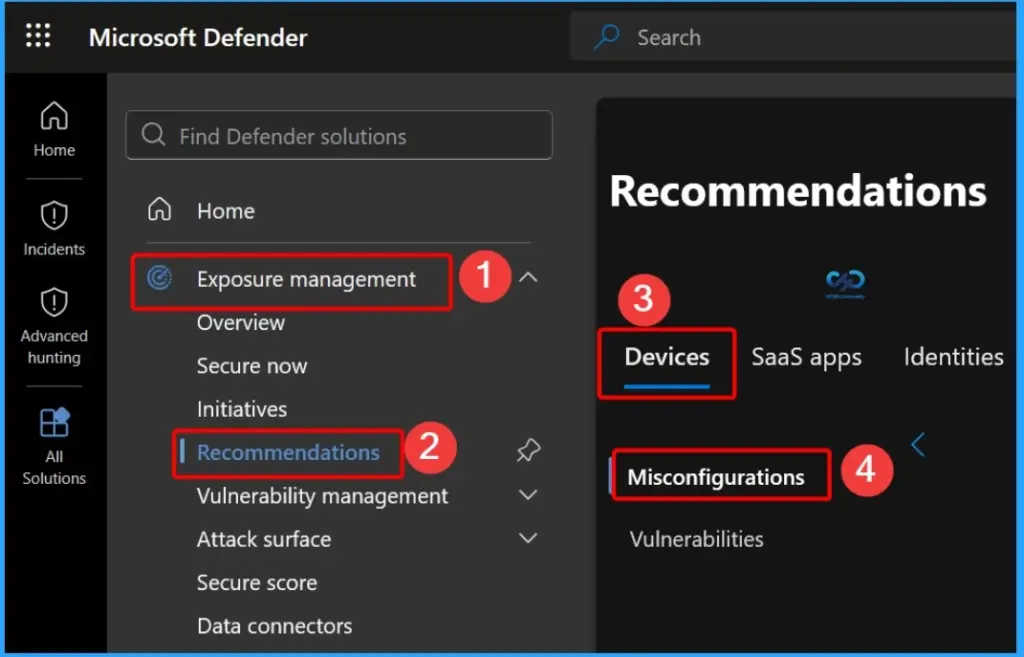Open the Secure score page

(256, 582)
